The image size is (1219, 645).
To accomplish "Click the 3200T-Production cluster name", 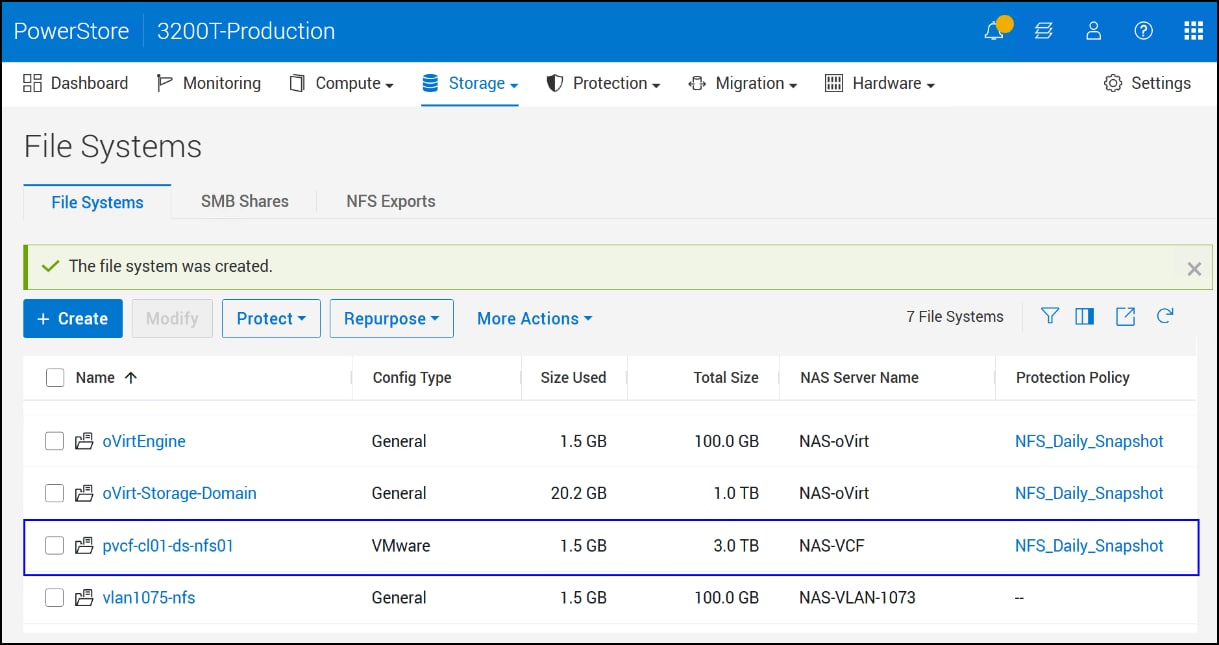I will point(246,31).
